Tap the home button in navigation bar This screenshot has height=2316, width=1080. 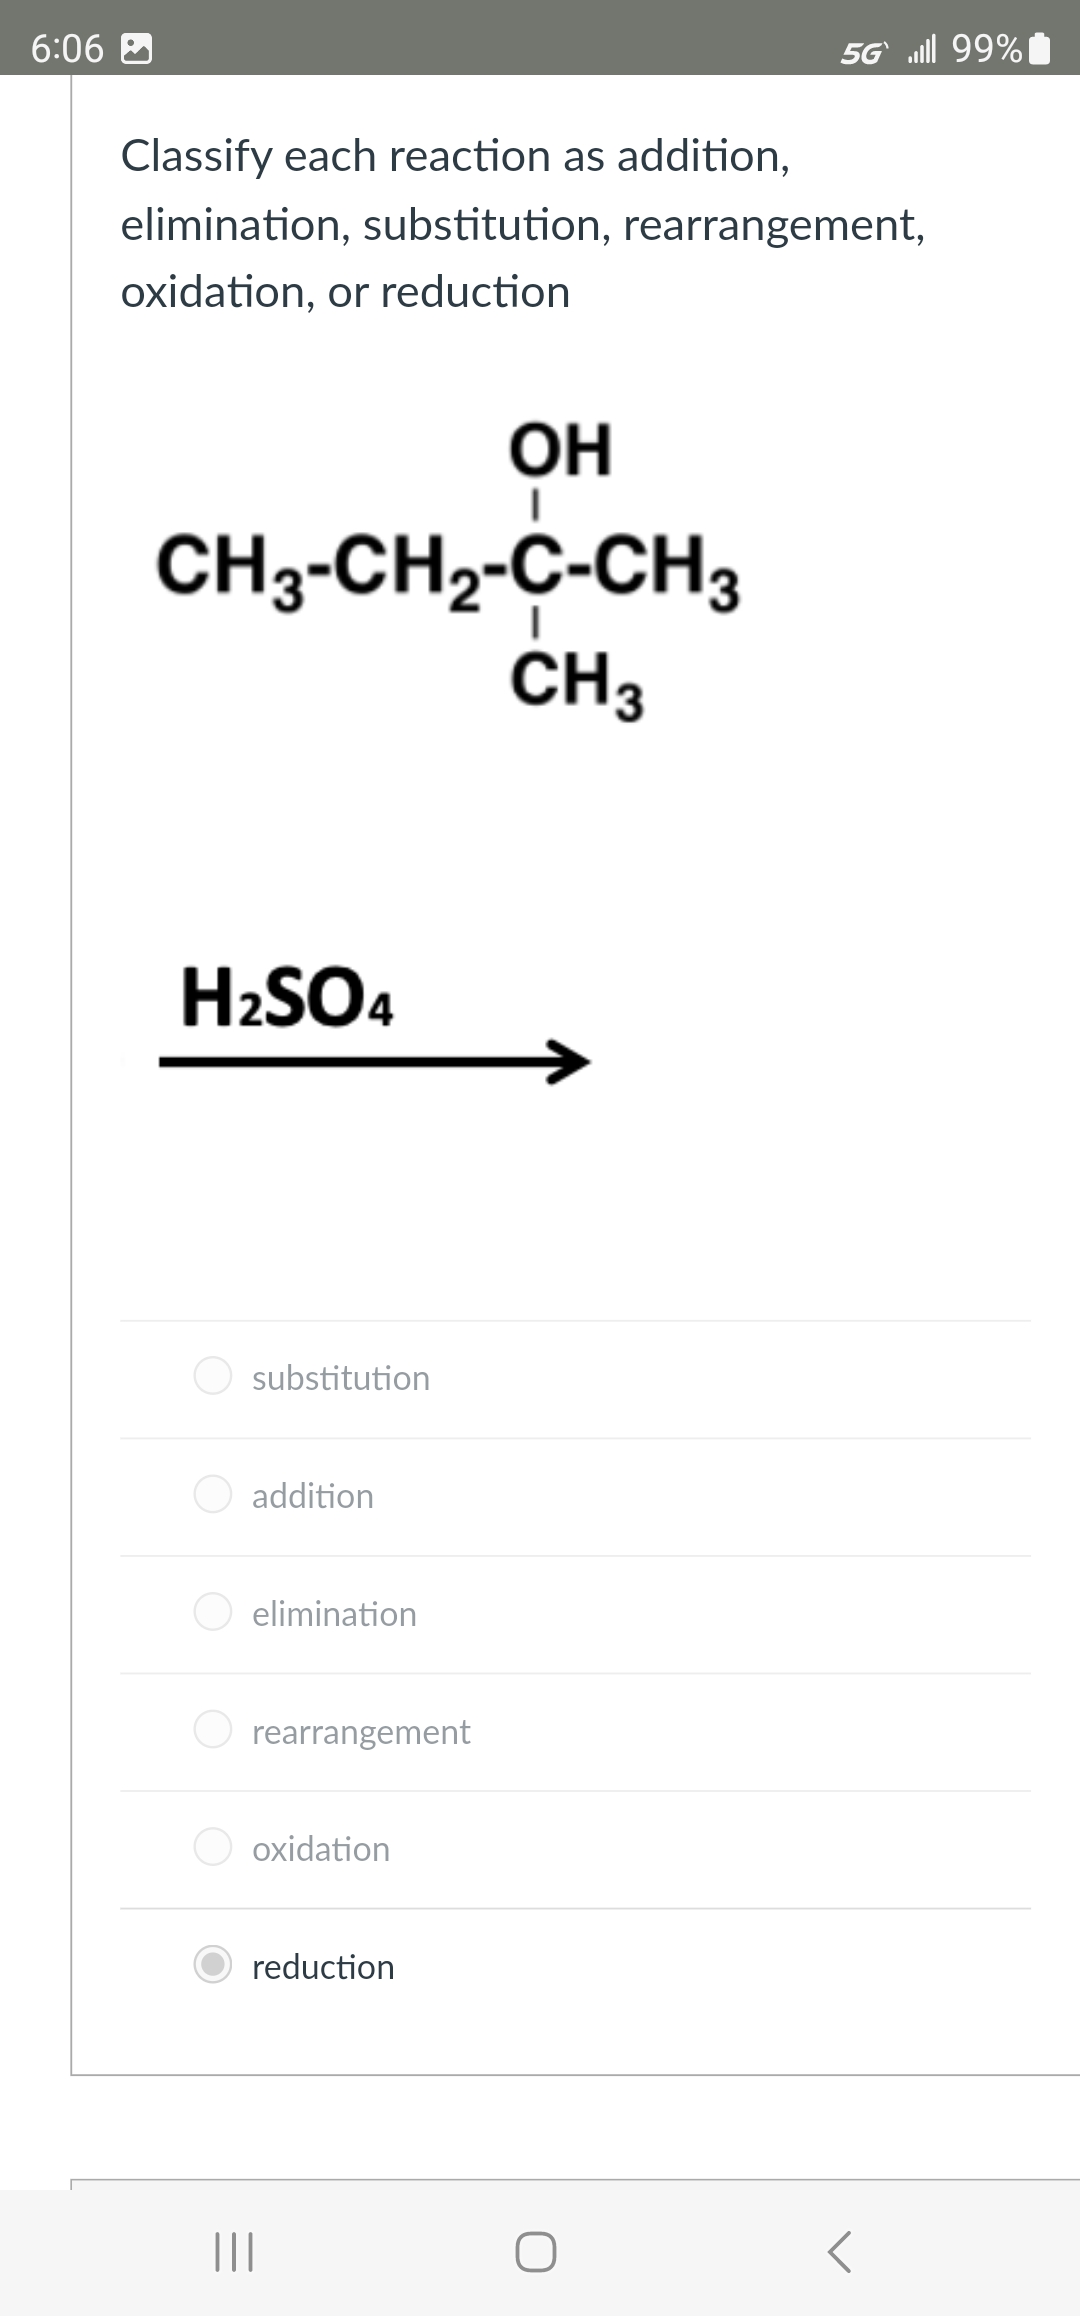pyautogui.click(x=537, y=2252)
